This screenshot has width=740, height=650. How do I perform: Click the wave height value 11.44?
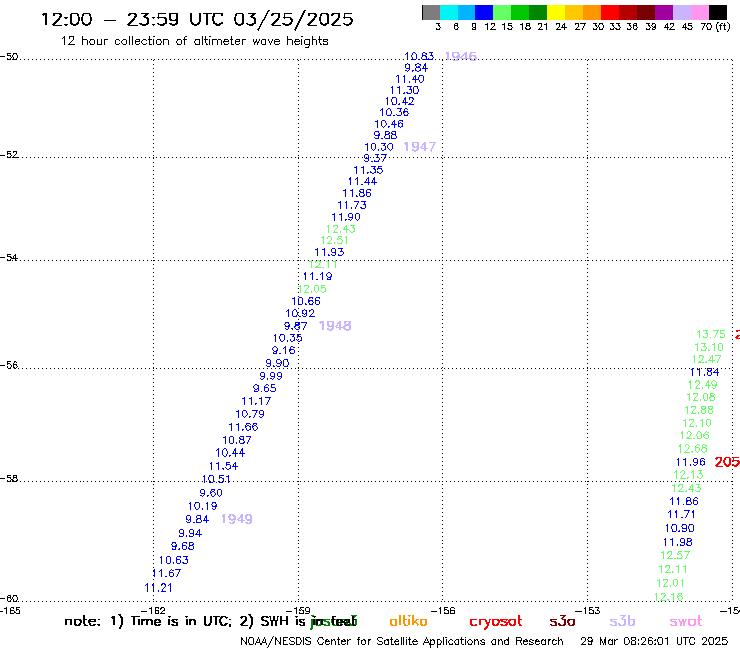point(362,181)
